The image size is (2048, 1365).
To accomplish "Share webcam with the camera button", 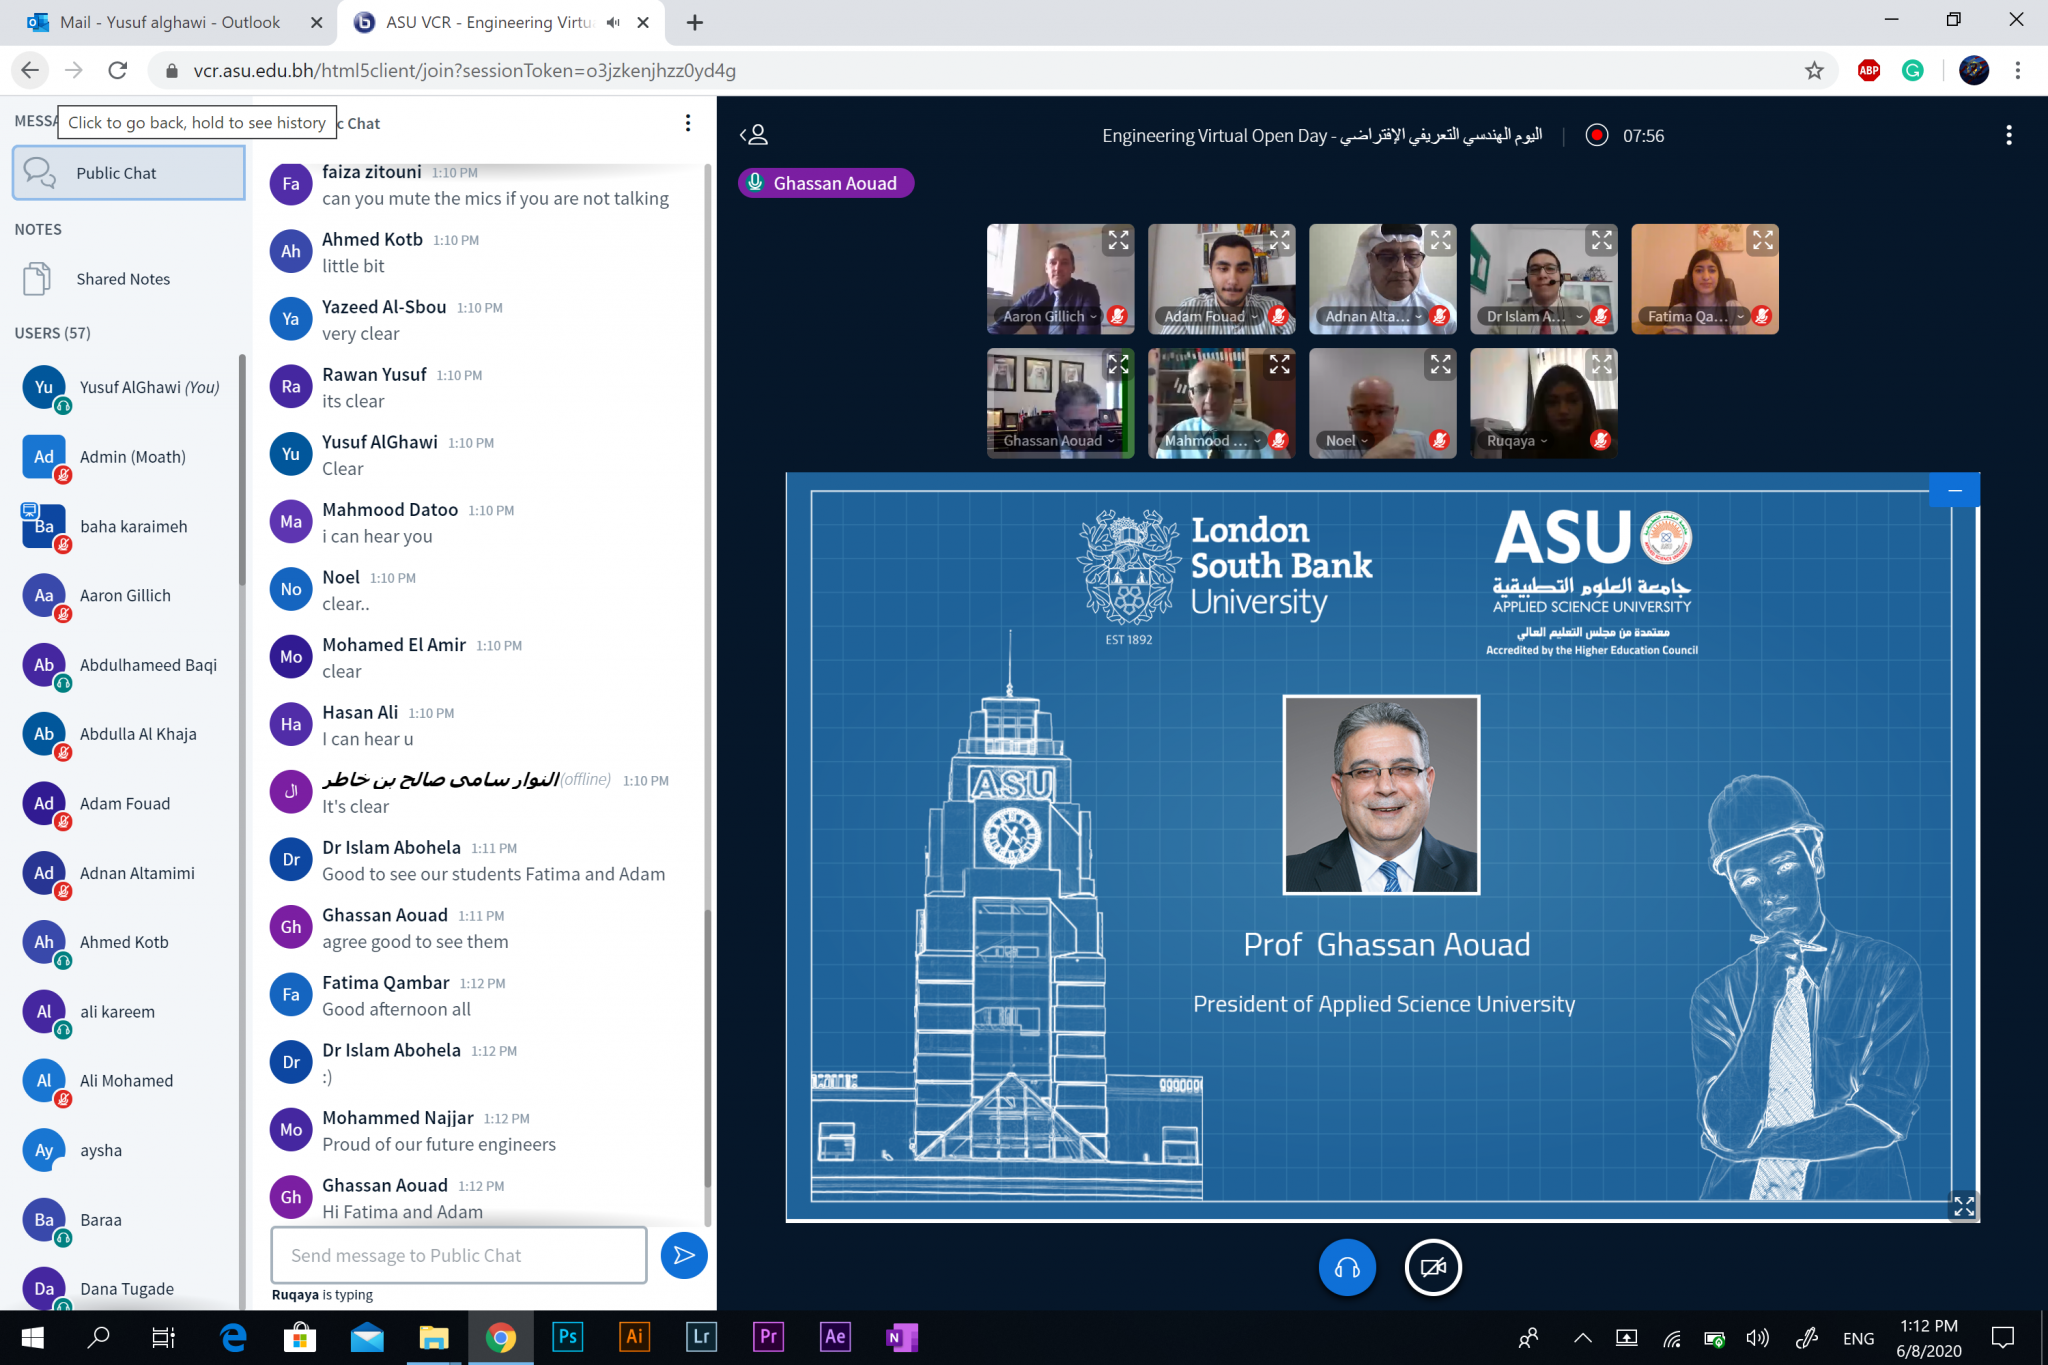I will [1433, 1267].
